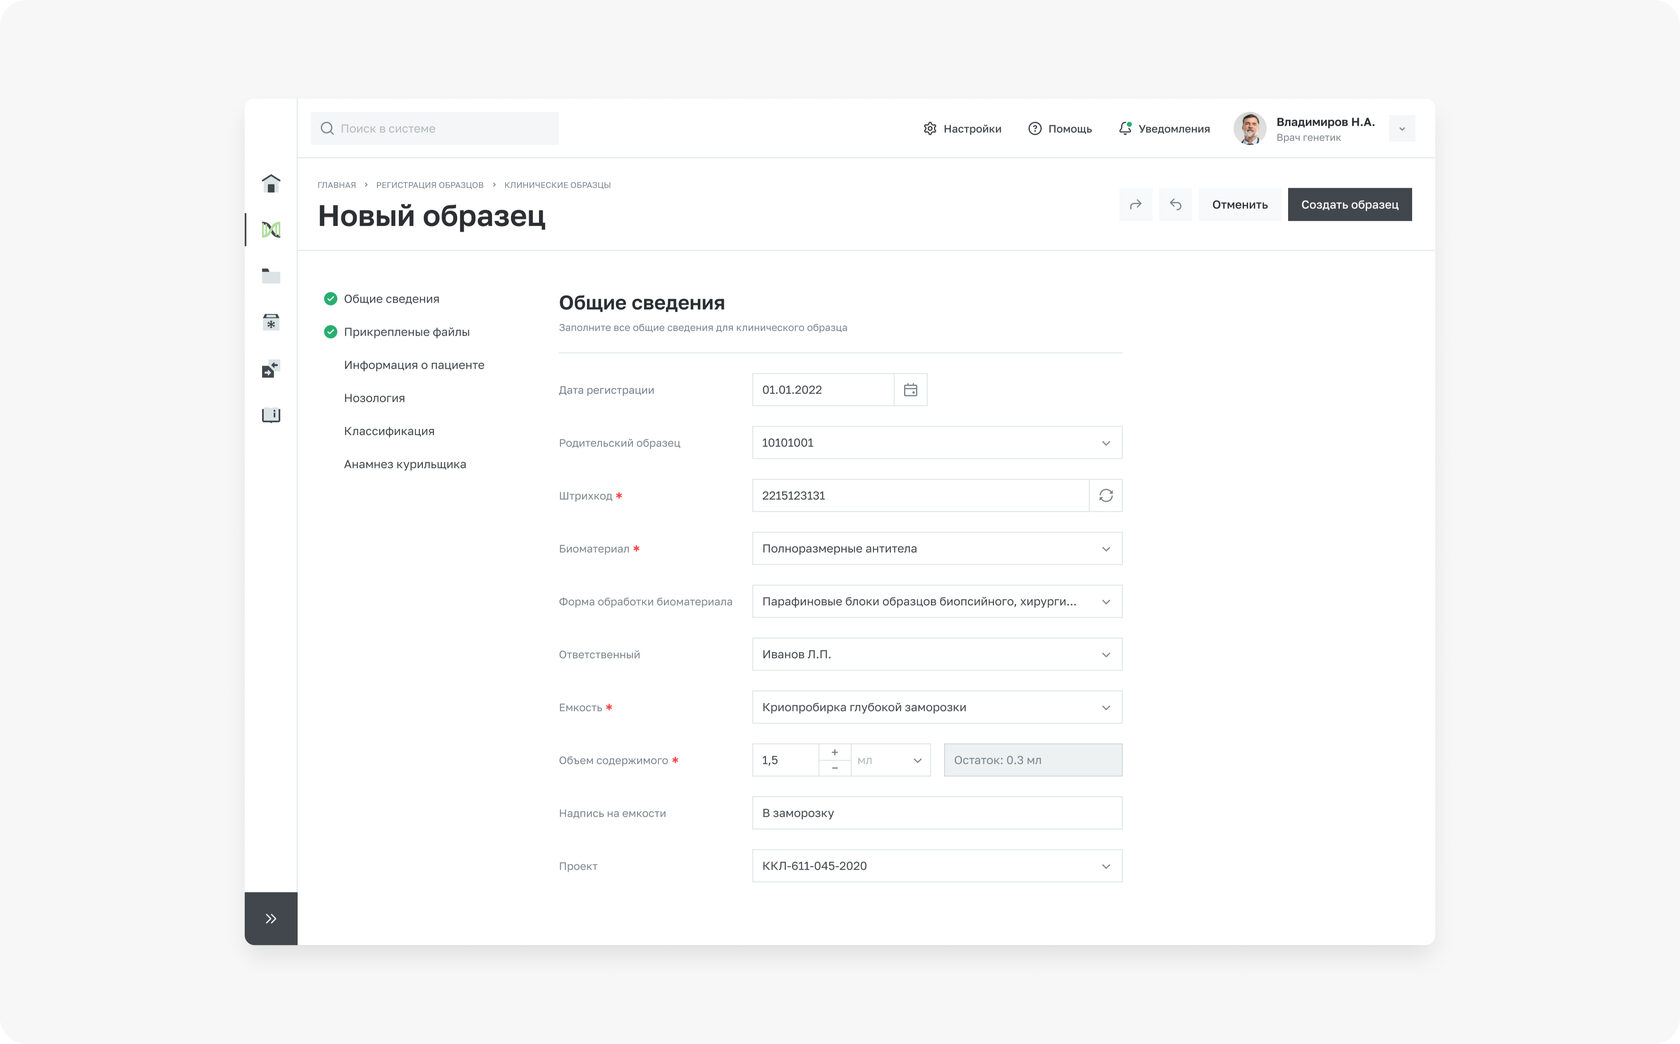Click the registration date field
This screenshot has height=1044, width=1680.
point(823,390)
